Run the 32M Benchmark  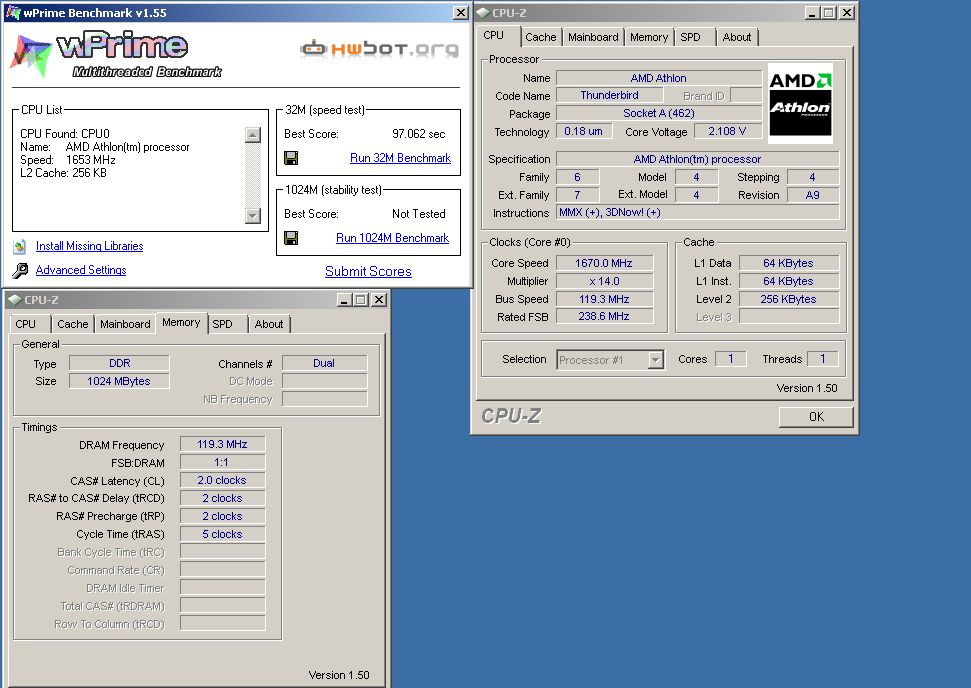click(400, 158)
